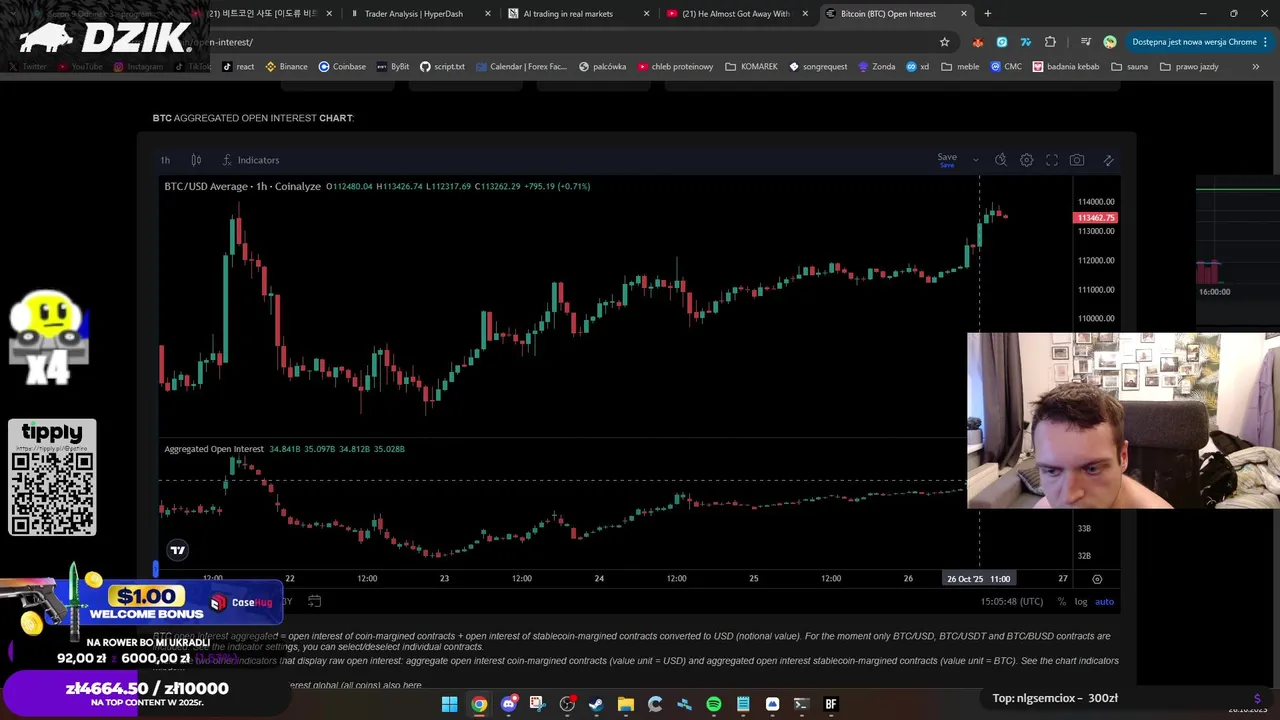This screenshot has height=720, width=1280.
Task: Take a chart snapshot with camera icon
Action: 1077,160
